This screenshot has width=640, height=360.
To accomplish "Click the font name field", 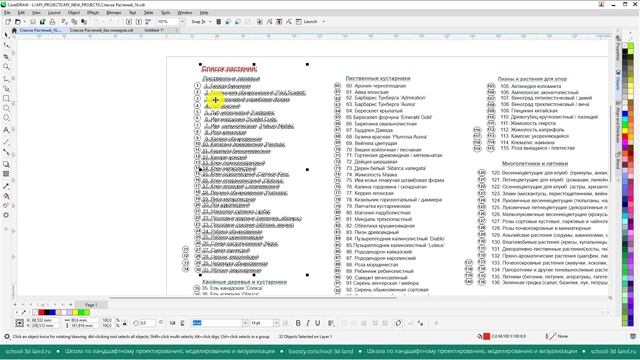I will point(217,323).
